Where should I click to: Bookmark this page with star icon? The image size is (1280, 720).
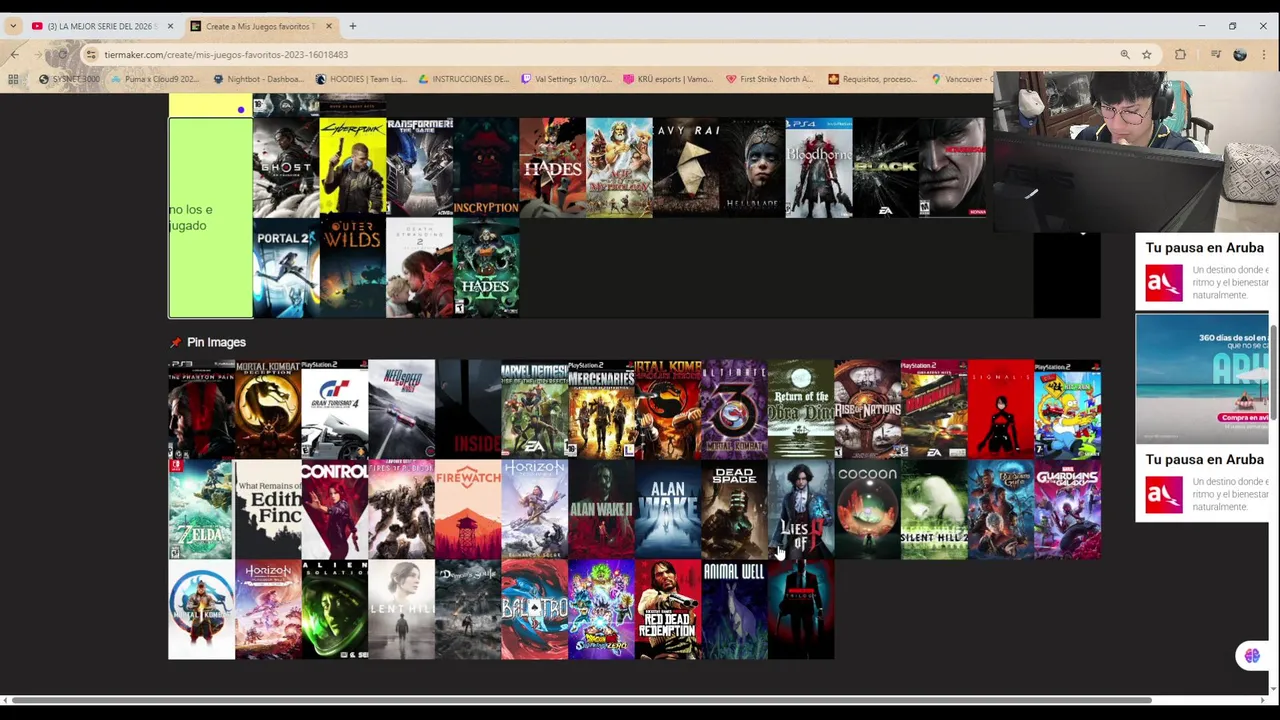pyautogui.click(x=1147, y=54)
